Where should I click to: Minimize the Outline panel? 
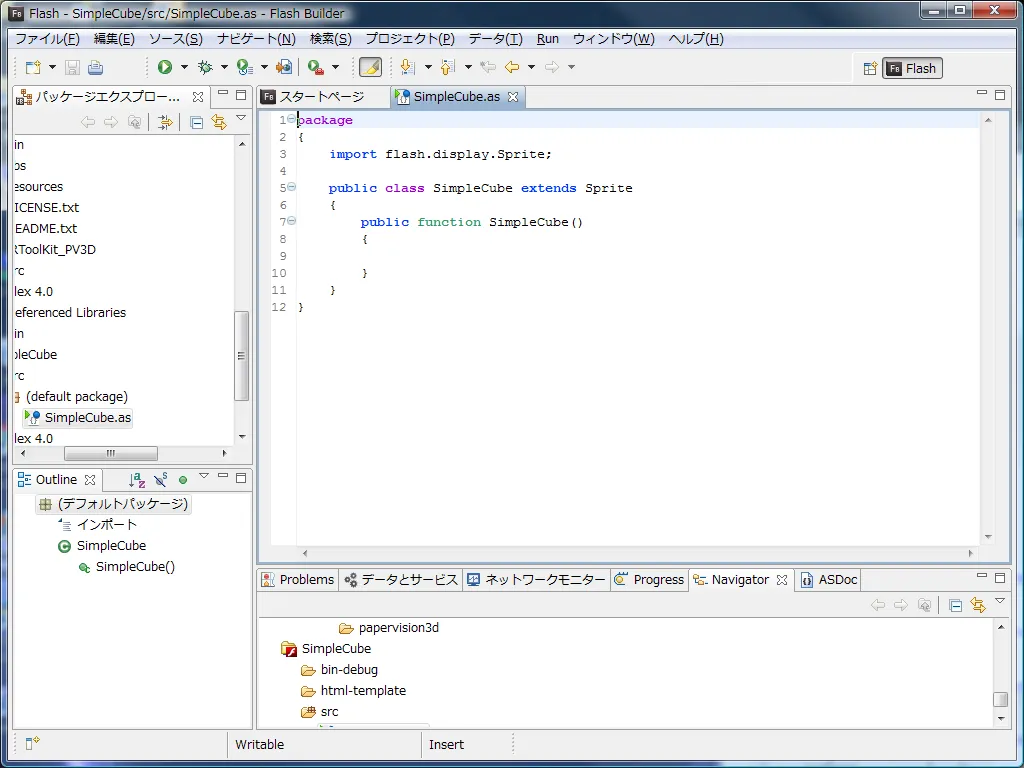(223, 476)
